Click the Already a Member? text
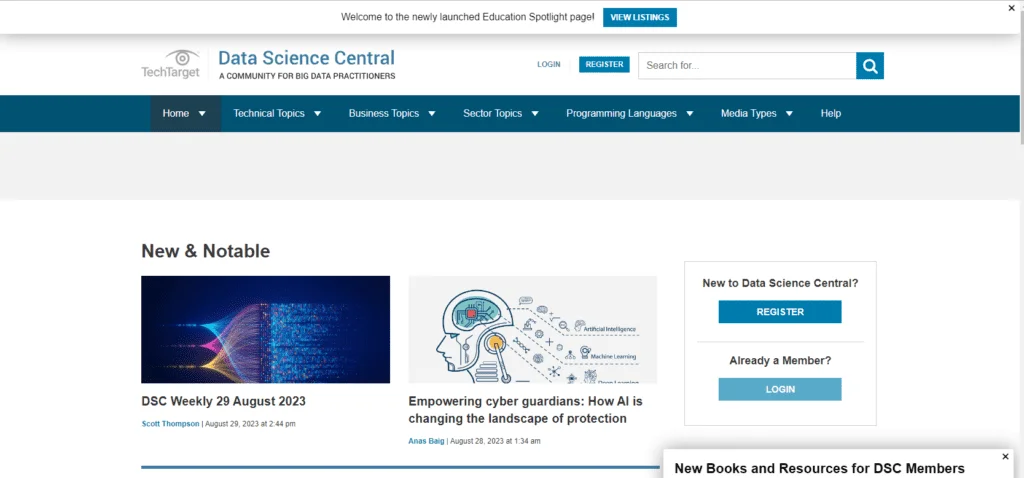This screenshot has width=1024, height=478. coord(780,360)
